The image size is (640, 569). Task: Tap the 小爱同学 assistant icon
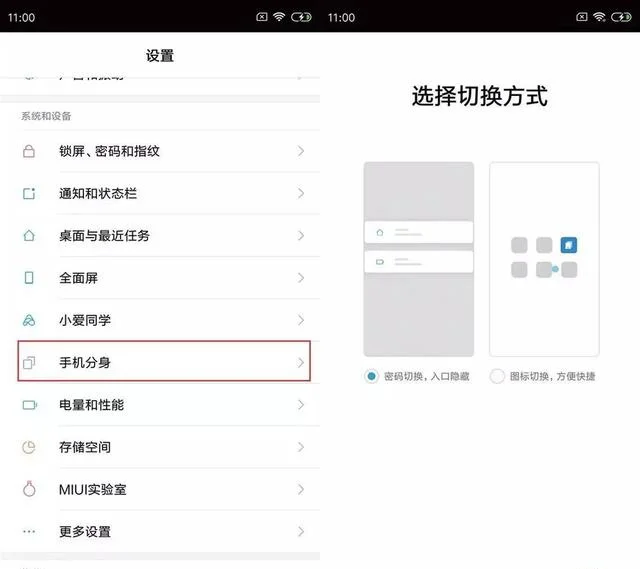point(29,320)
